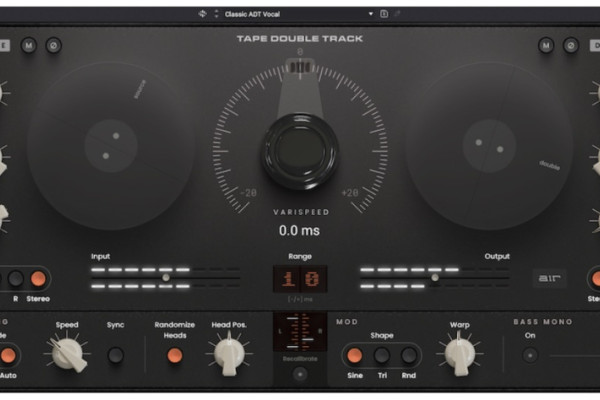Click the Warp knob
This screenshot has height=400, width=600.
tap(460, 354)
